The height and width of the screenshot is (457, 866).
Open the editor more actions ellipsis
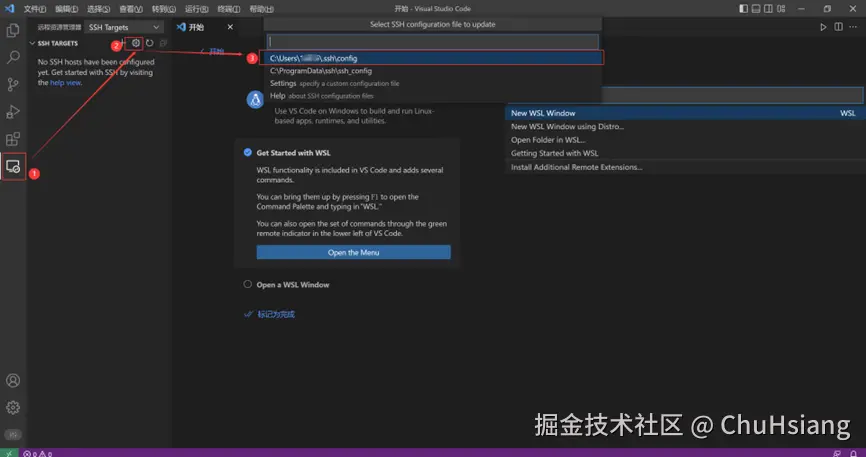point(853,27)
